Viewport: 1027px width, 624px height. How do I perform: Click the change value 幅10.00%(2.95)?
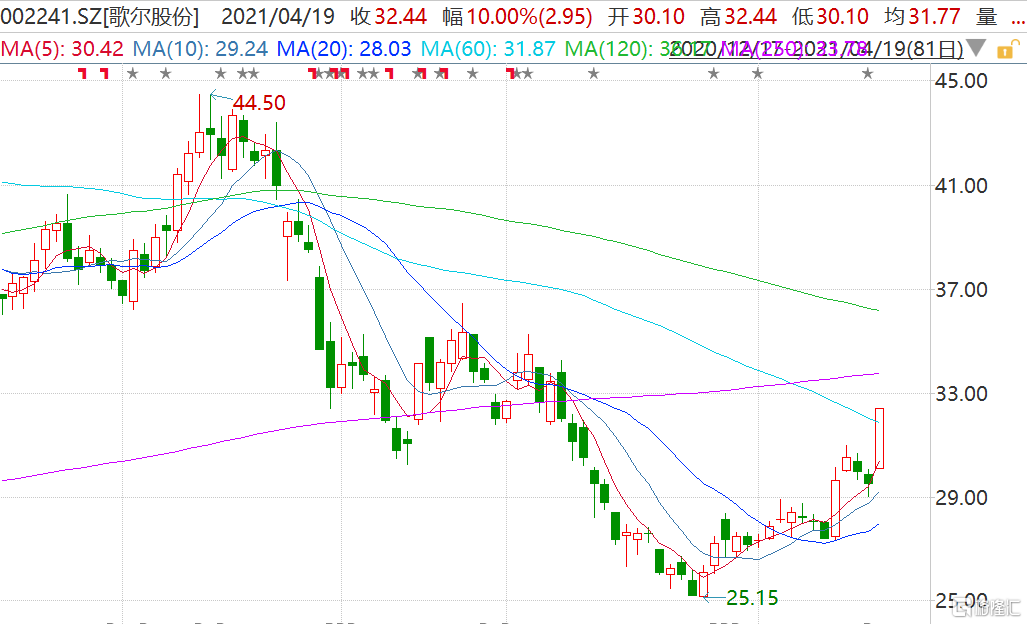(x=517, y=16)
